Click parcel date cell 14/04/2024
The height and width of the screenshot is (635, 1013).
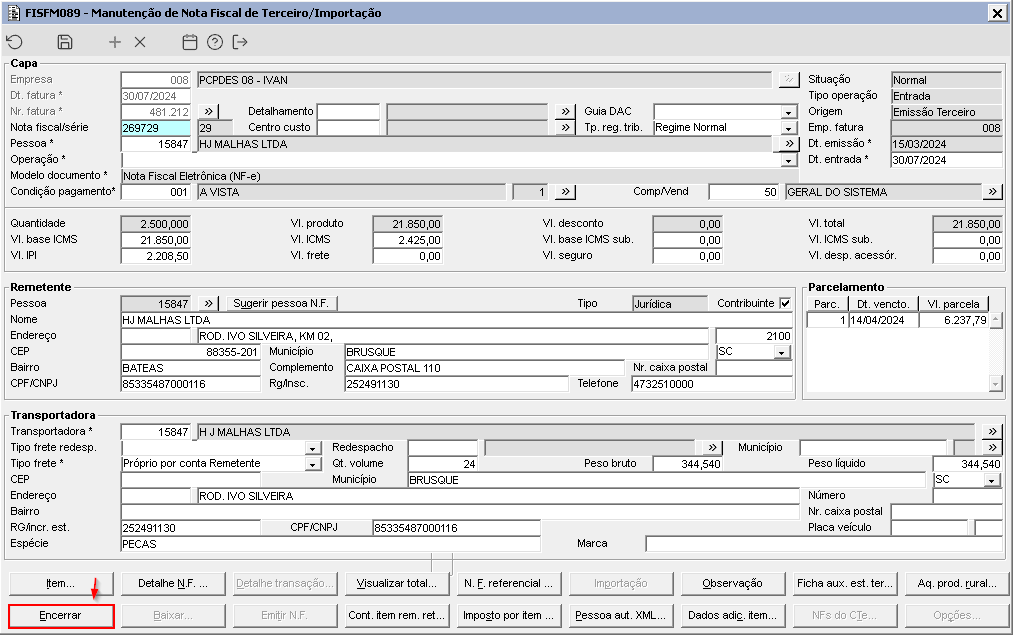[x=883, y=320]
